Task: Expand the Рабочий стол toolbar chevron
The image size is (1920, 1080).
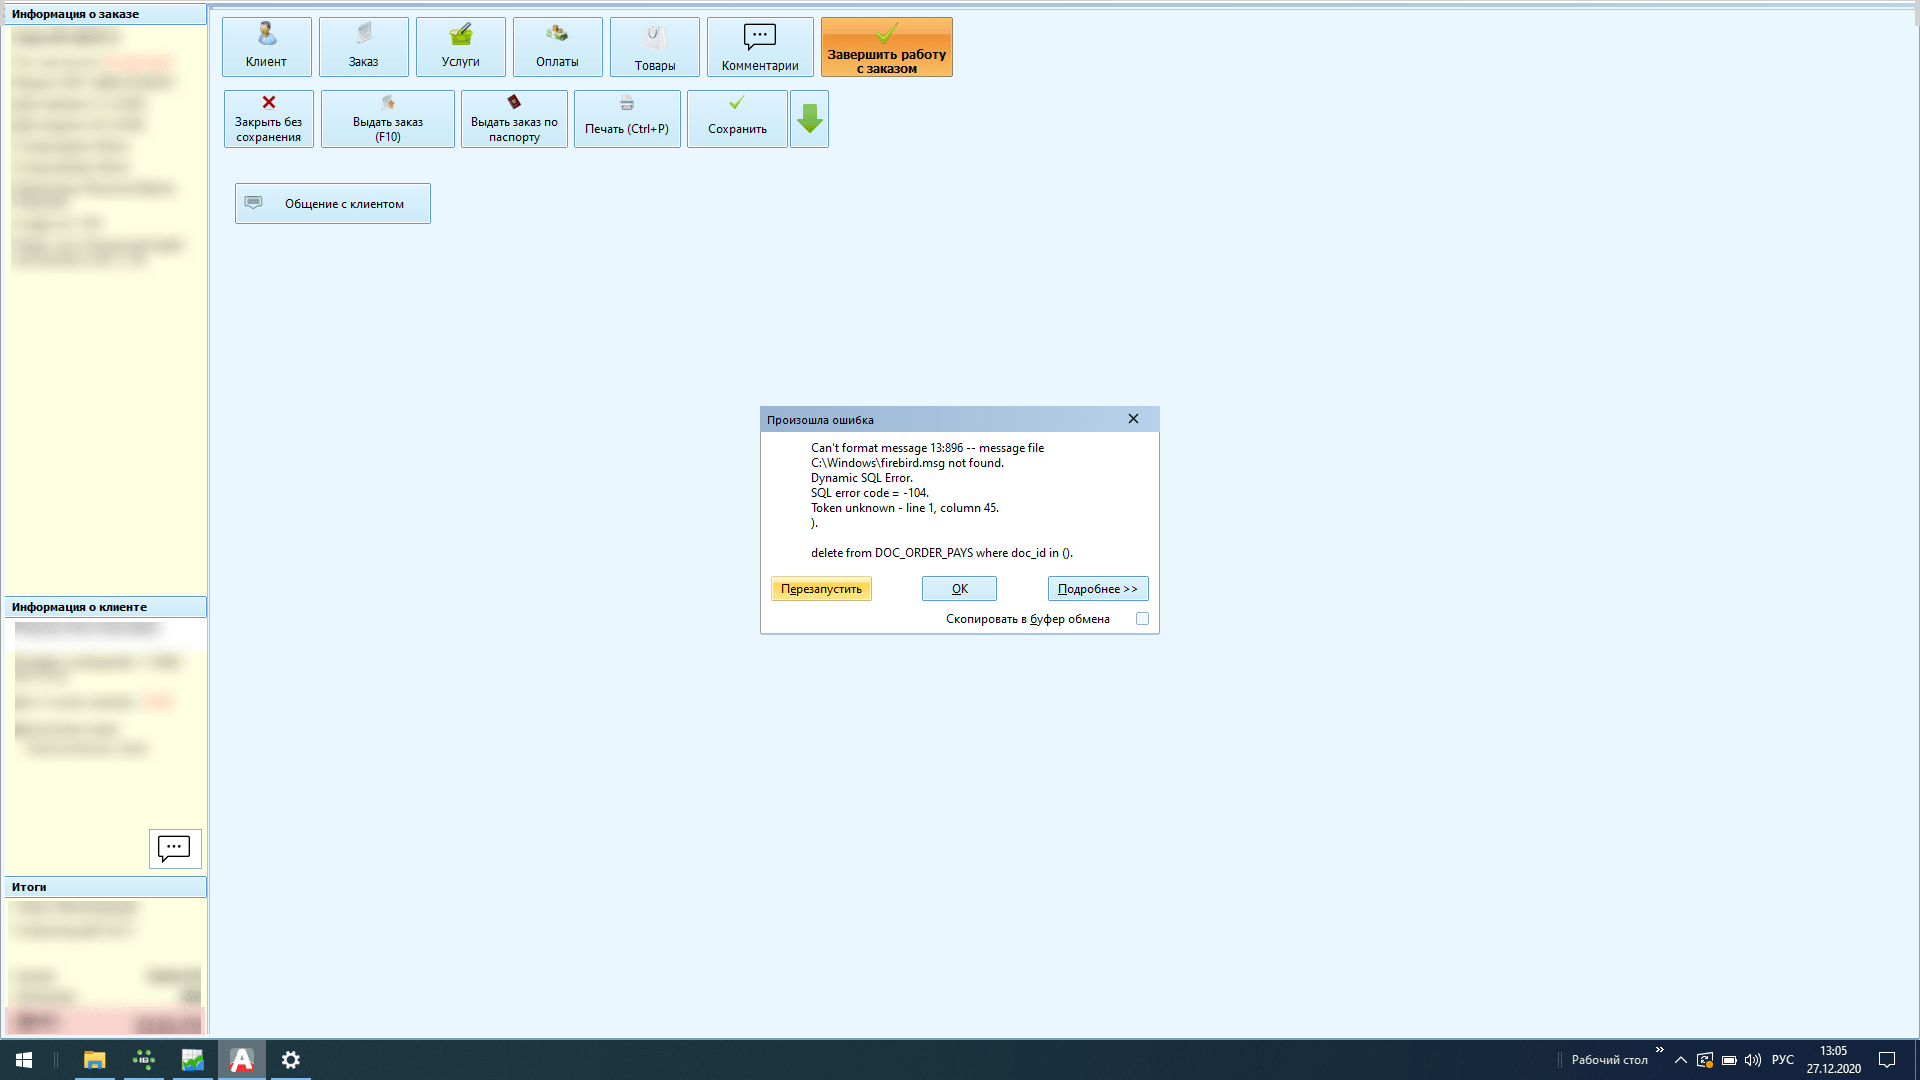Action: tap(1660, 1050)
